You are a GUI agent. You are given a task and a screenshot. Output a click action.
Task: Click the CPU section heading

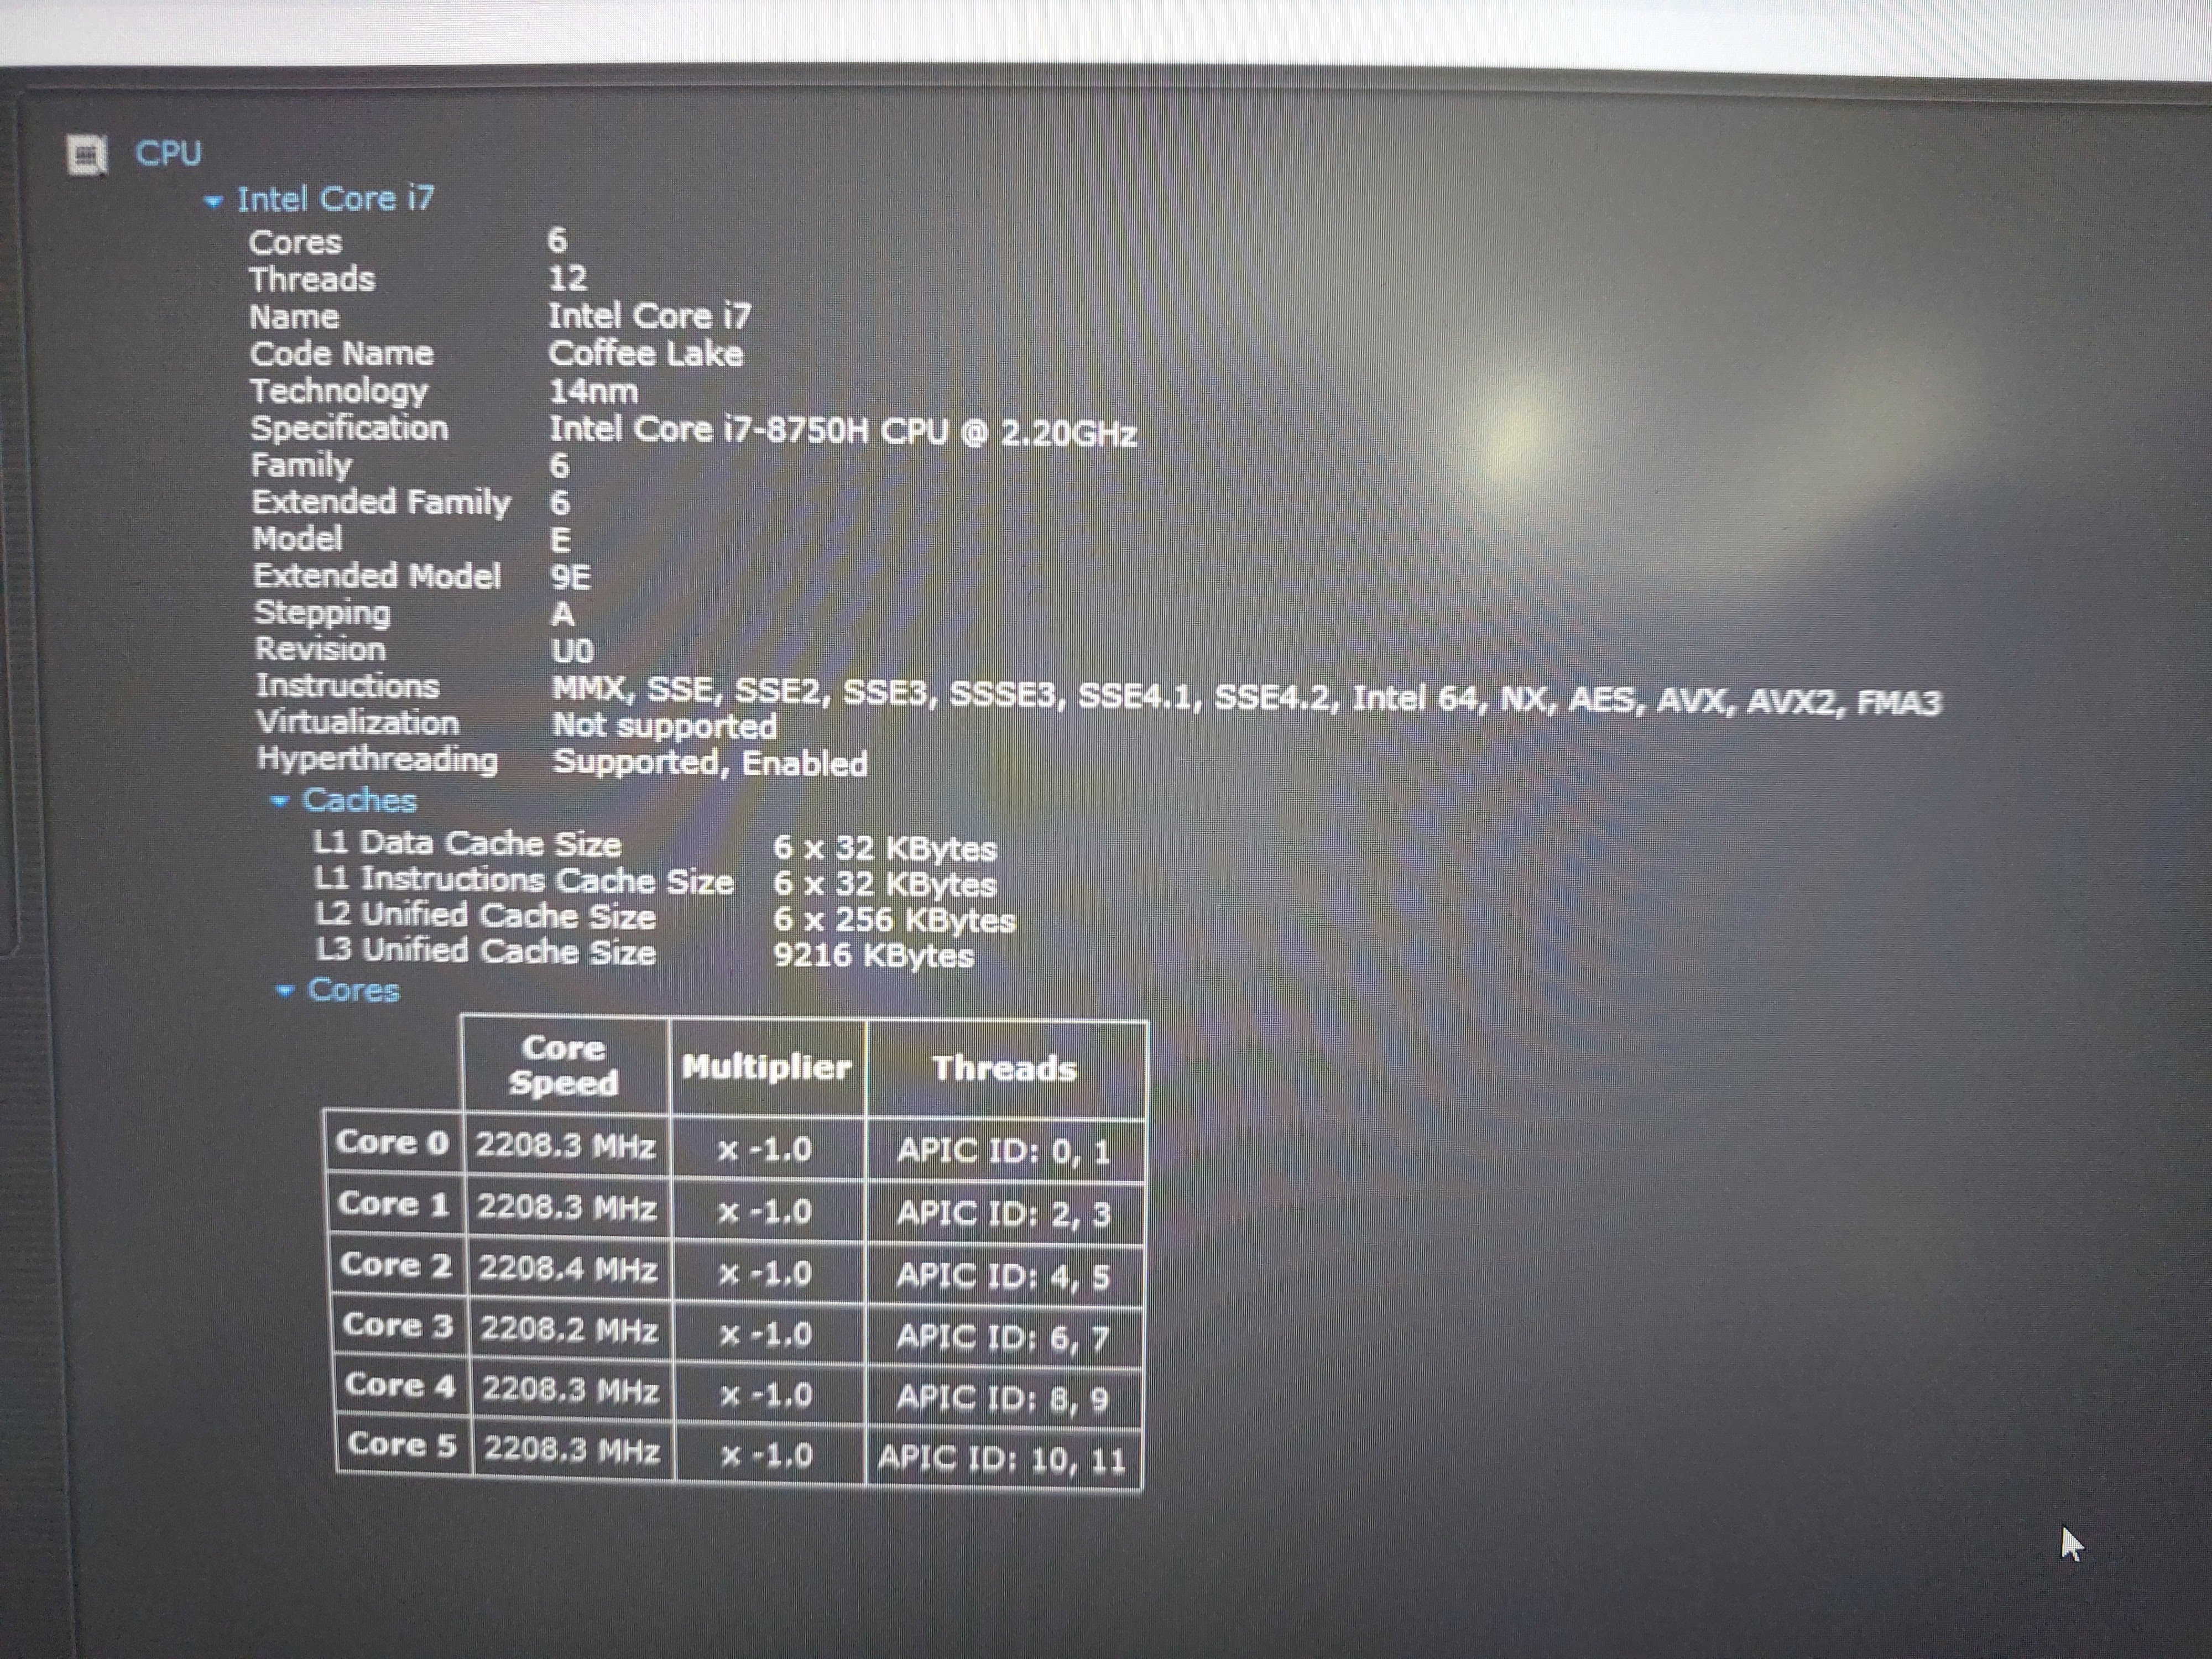click(168, 153)
